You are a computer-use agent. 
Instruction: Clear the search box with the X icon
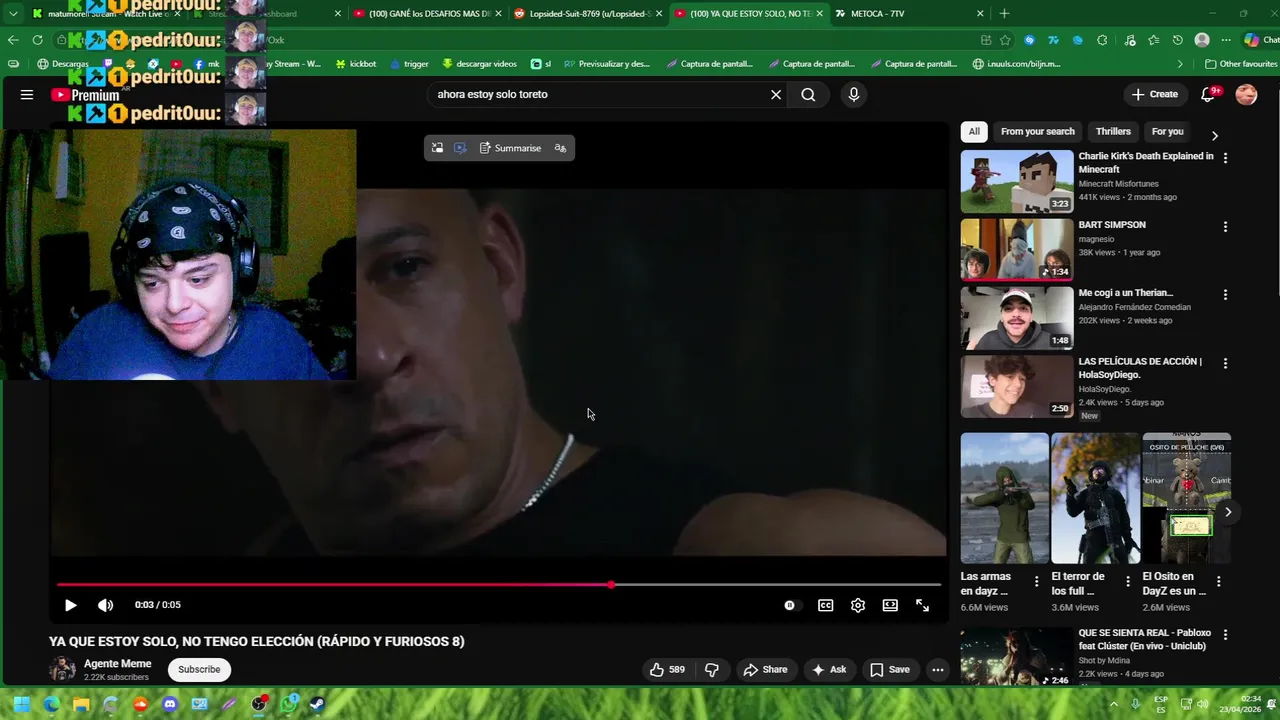pos(775,94)
